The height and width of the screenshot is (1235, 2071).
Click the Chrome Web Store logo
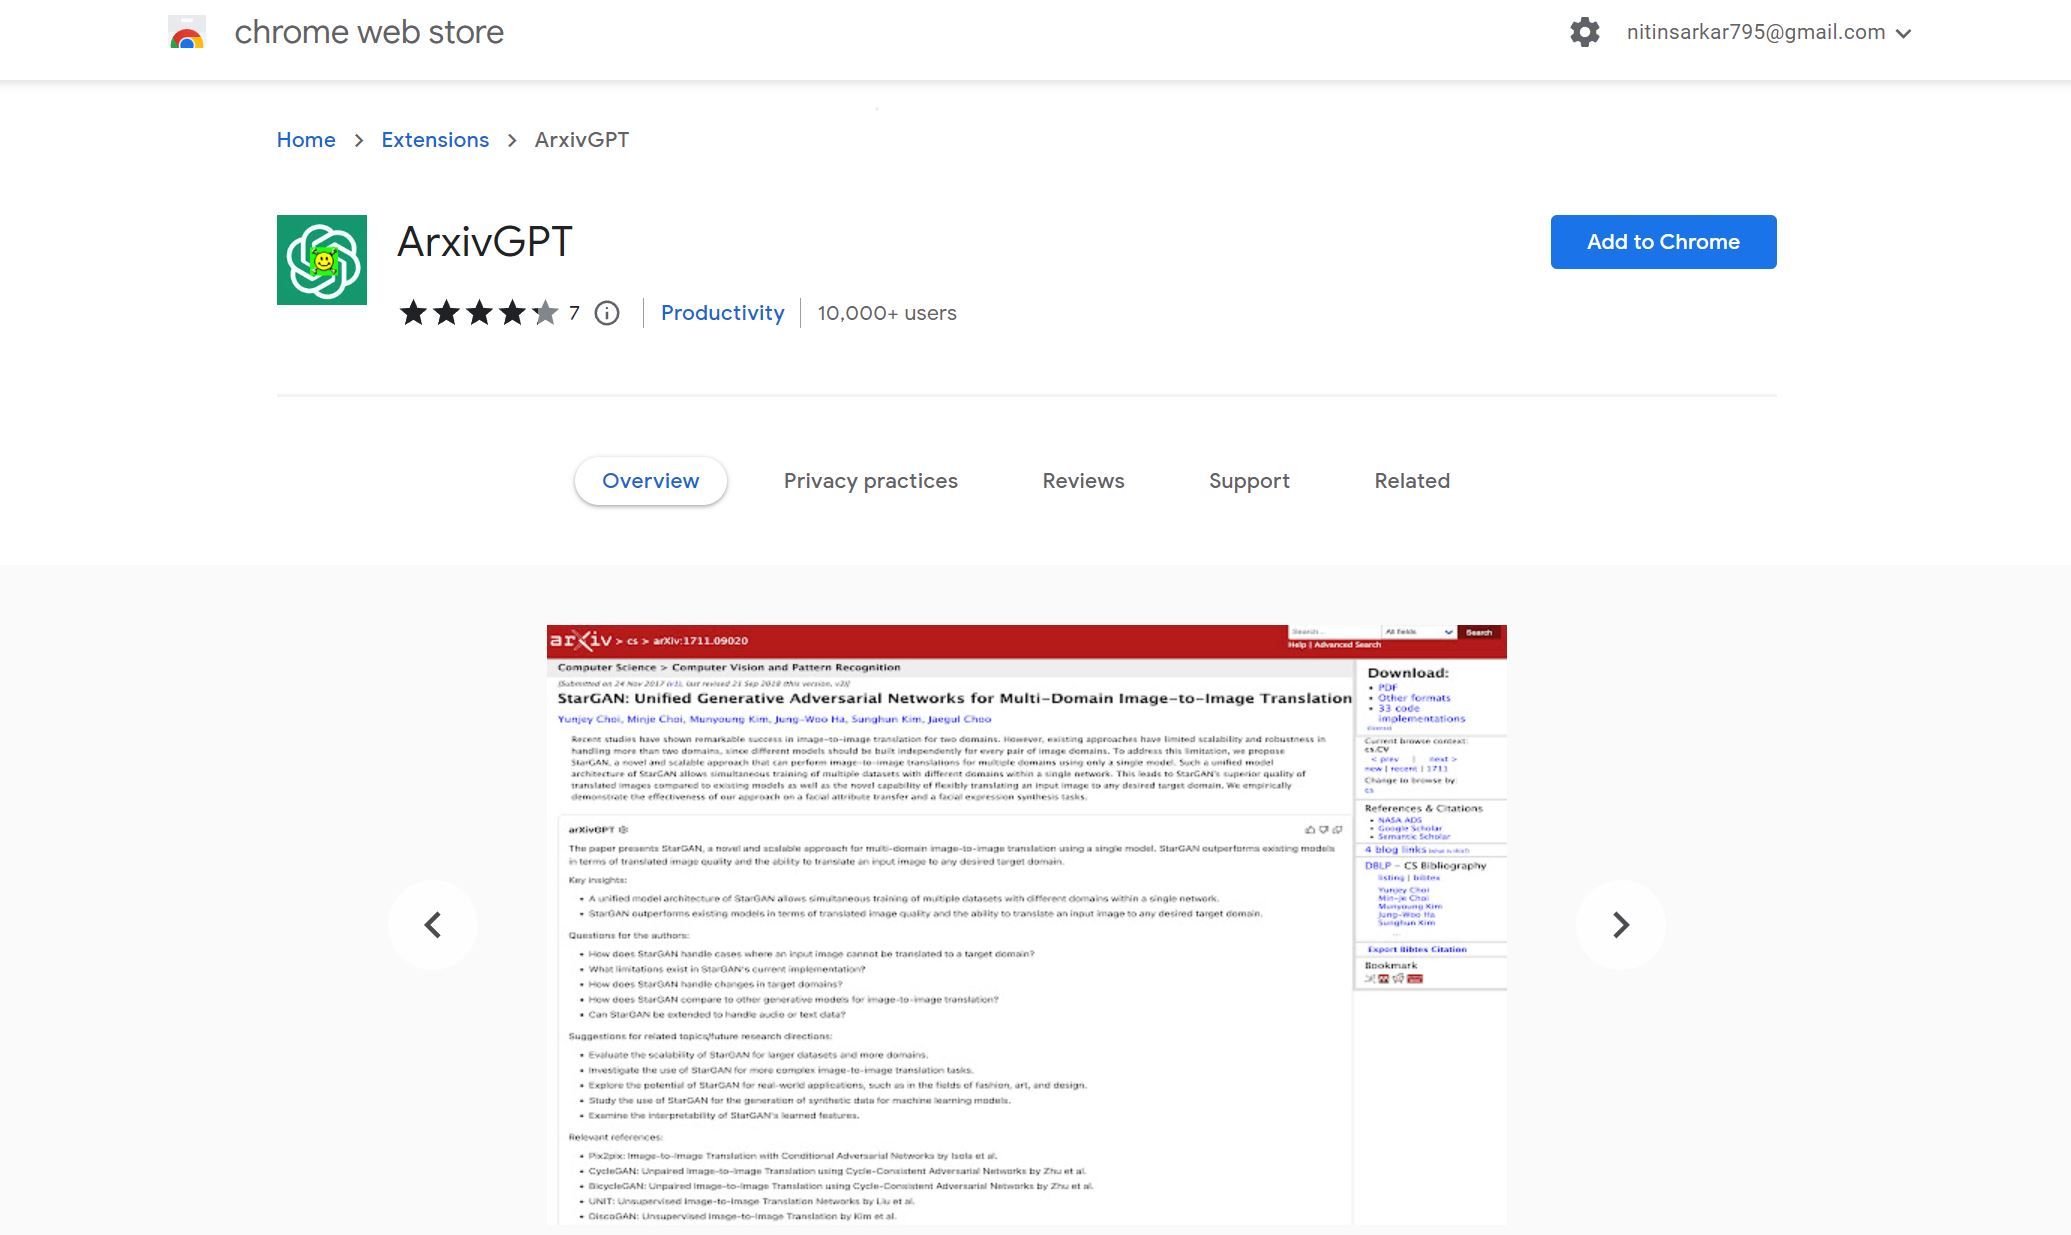(x=186, y=31)
